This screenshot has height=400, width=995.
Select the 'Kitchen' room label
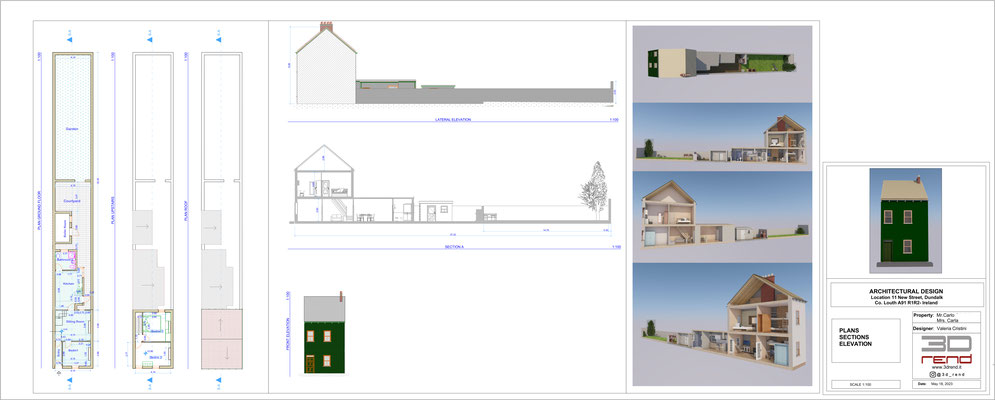[68, 284]
